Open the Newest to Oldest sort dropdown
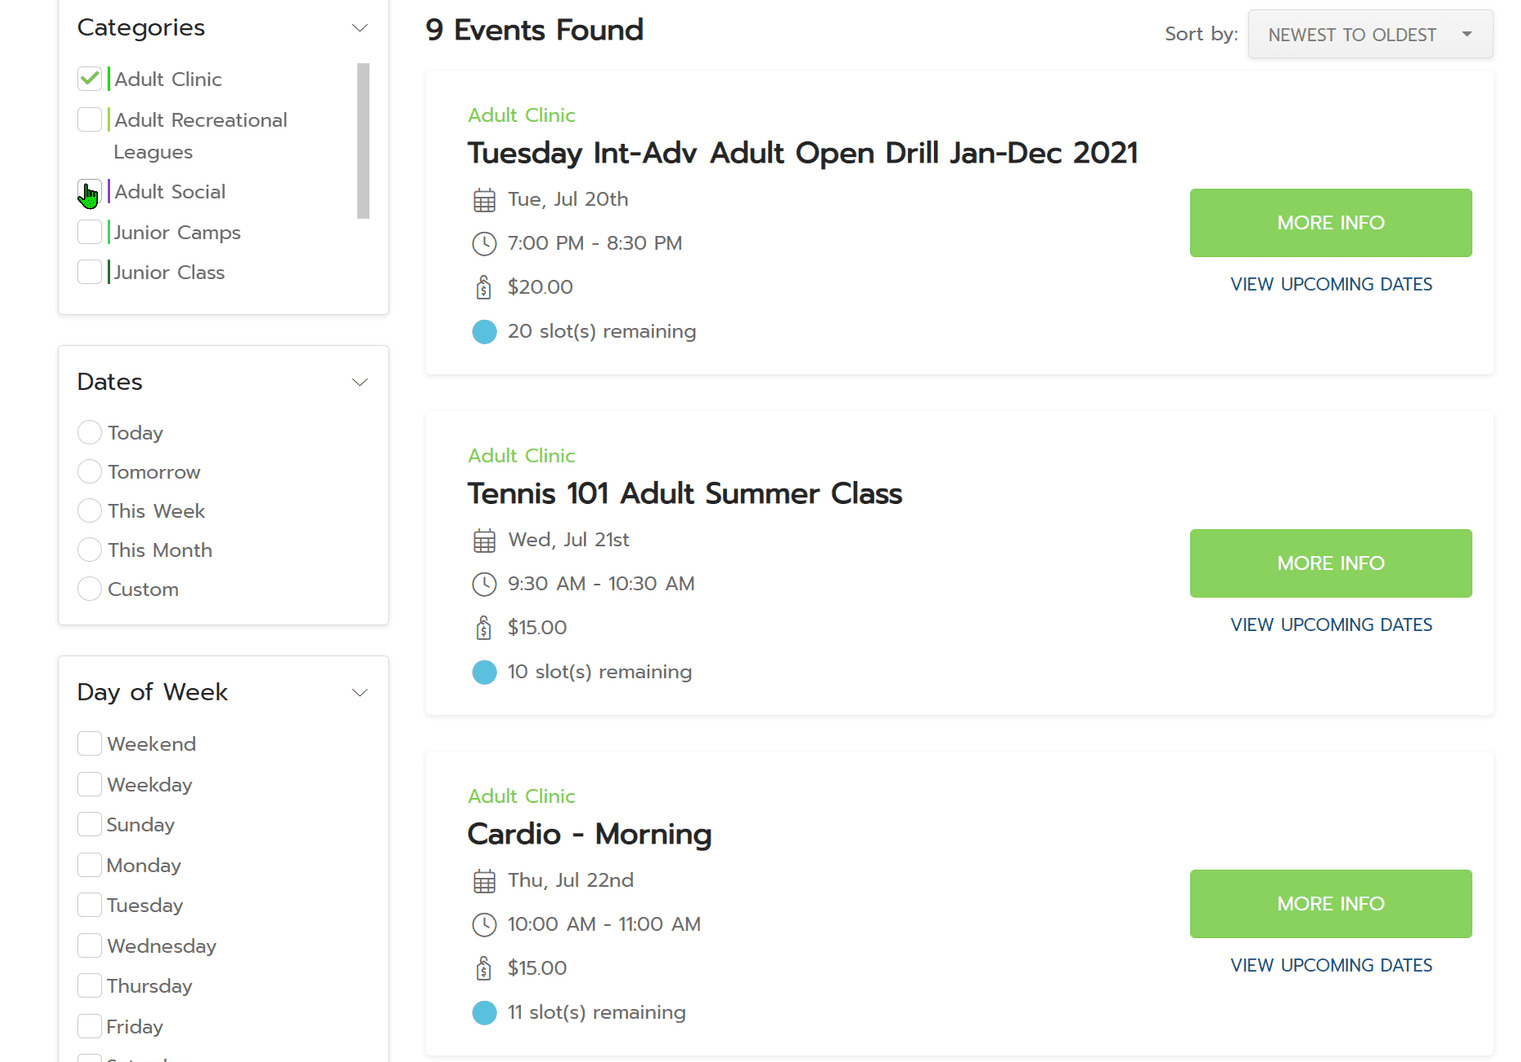This screenshot has width=1521, height=1062. [x=1369, y=35]
